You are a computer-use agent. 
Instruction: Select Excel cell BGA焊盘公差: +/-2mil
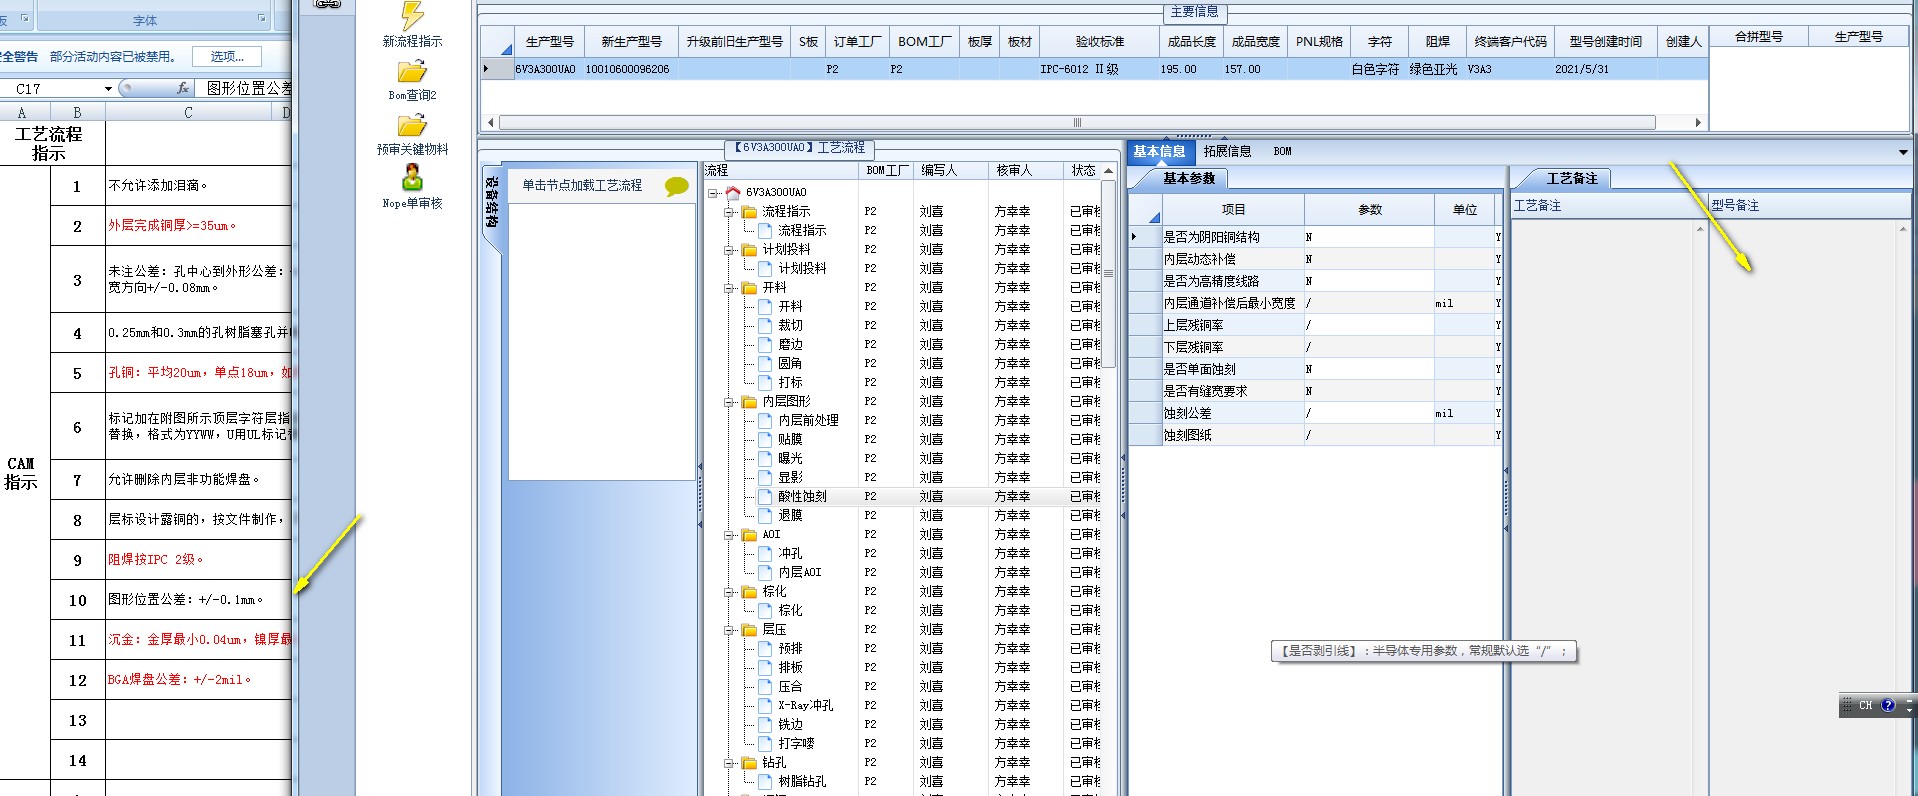click(x=198, y=680)
